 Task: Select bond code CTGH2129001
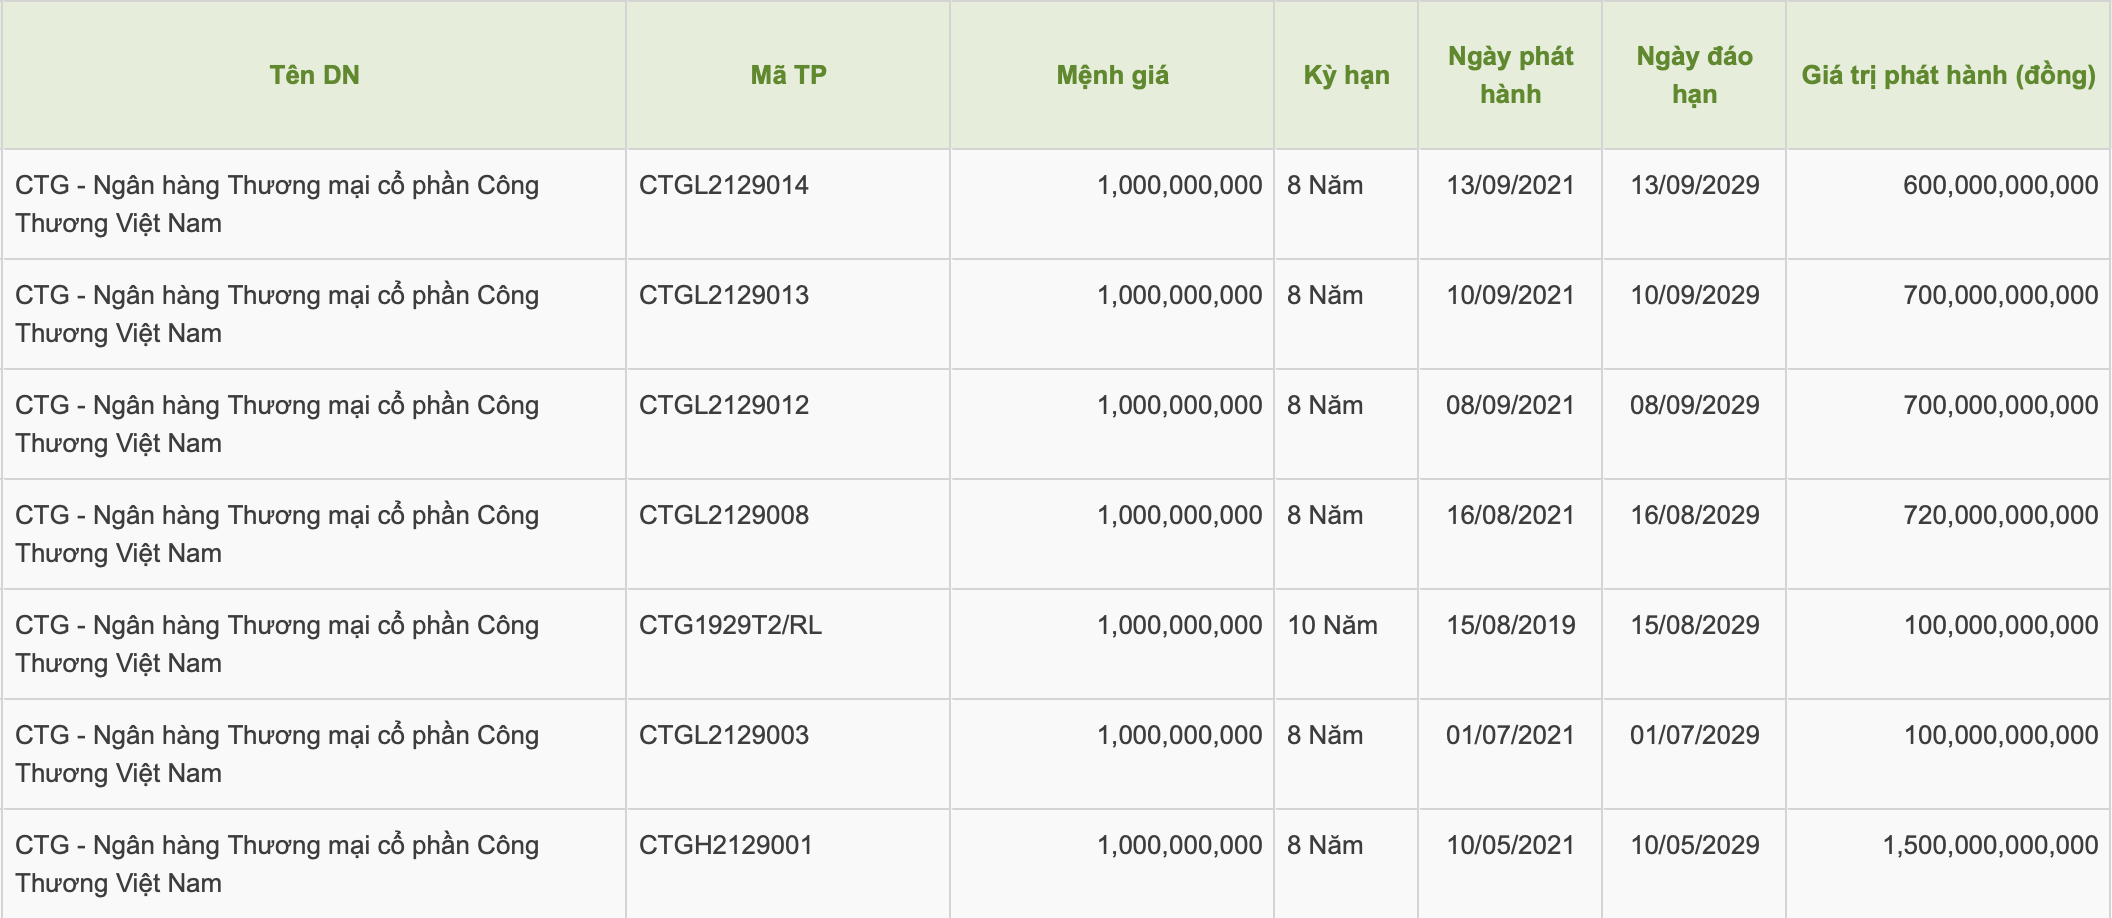(x=726, y=845)
